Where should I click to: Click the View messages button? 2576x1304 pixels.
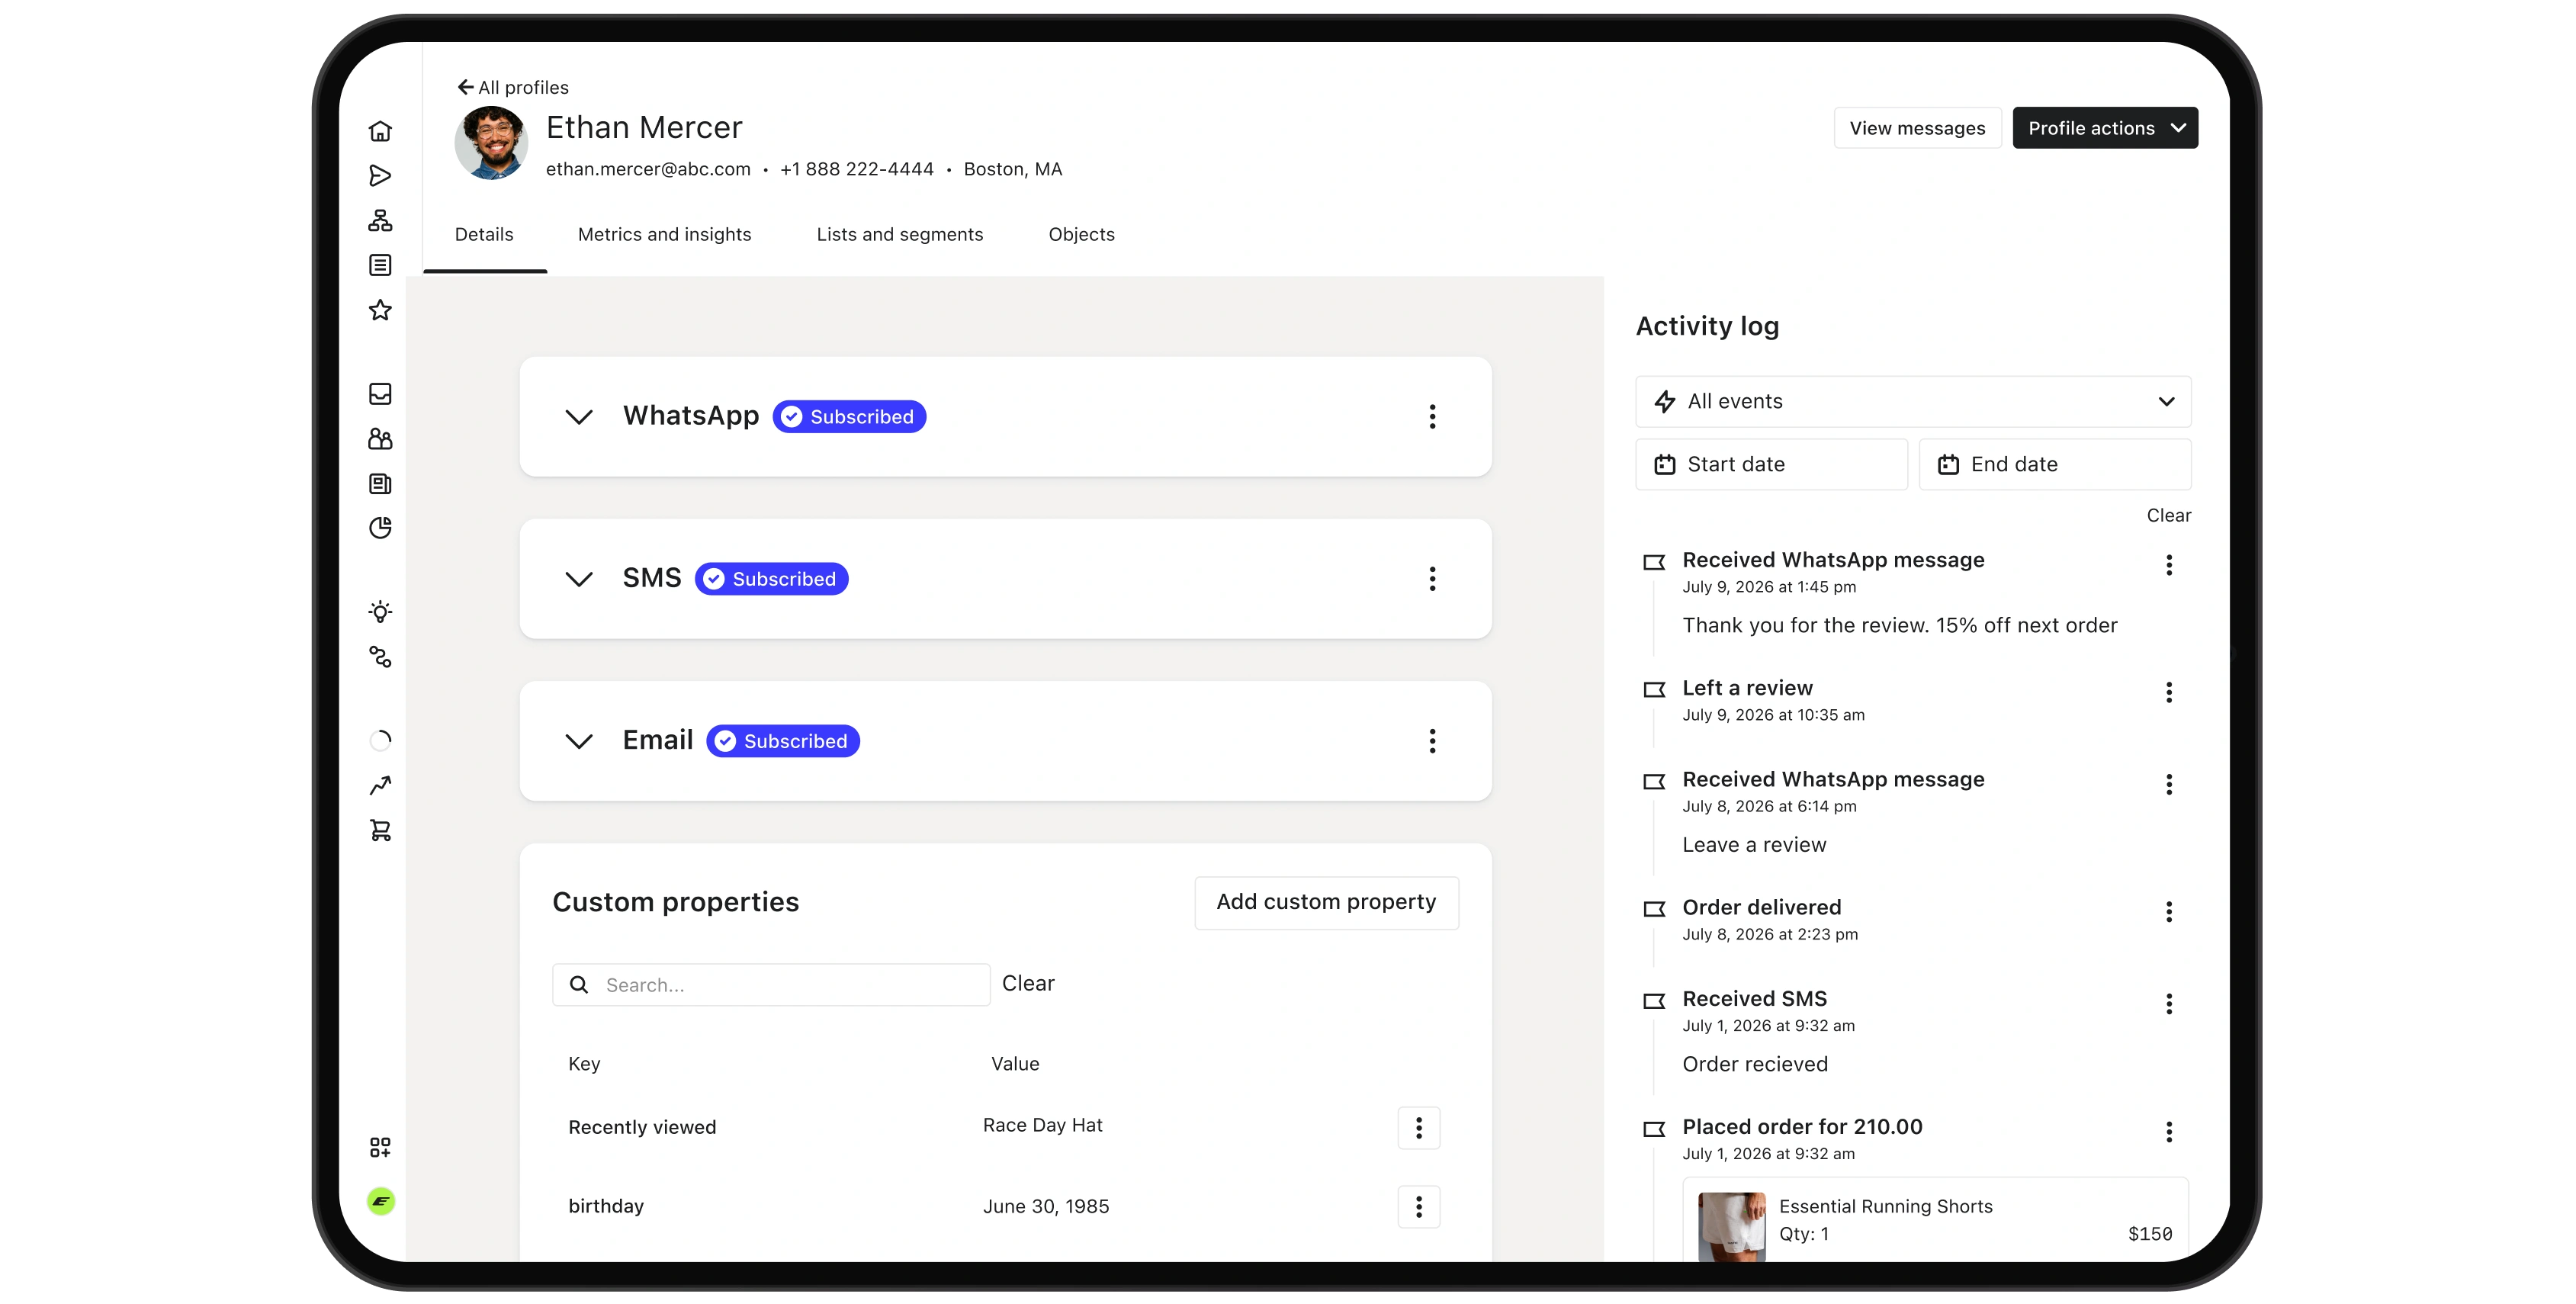[1917, 128]
